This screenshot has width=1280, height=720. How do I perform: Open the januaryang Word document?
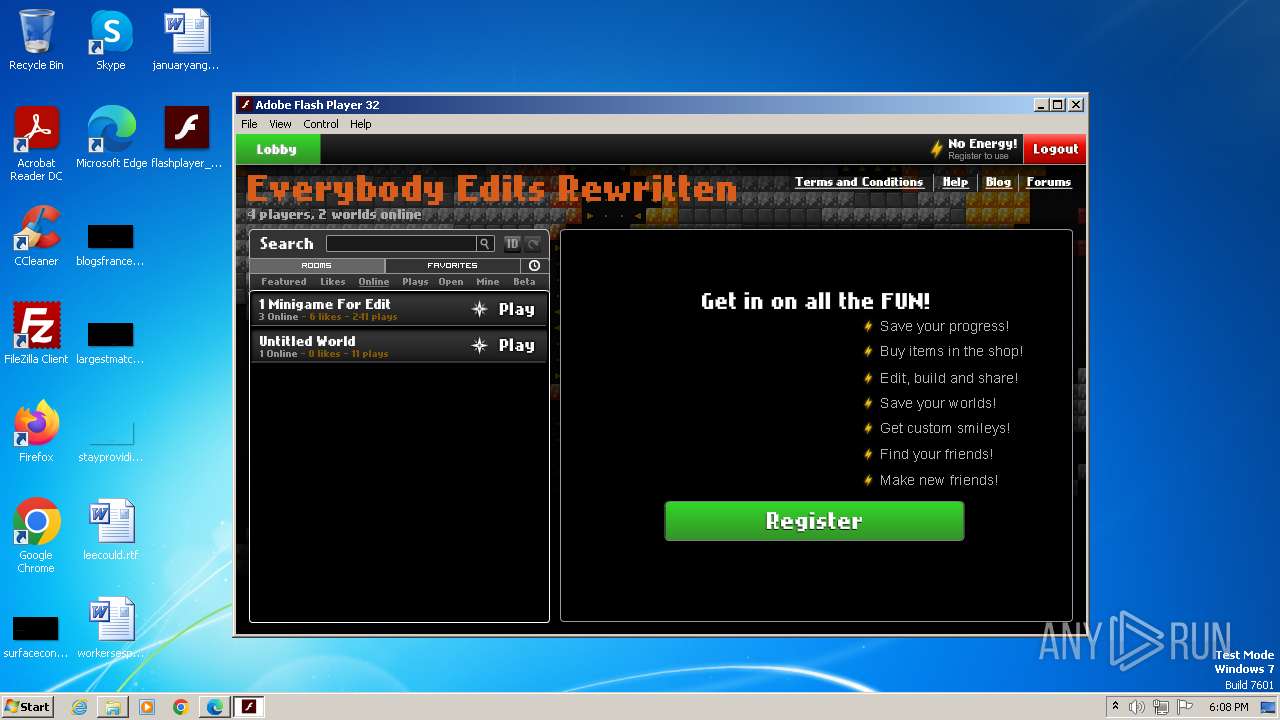[x=186, y=40]
